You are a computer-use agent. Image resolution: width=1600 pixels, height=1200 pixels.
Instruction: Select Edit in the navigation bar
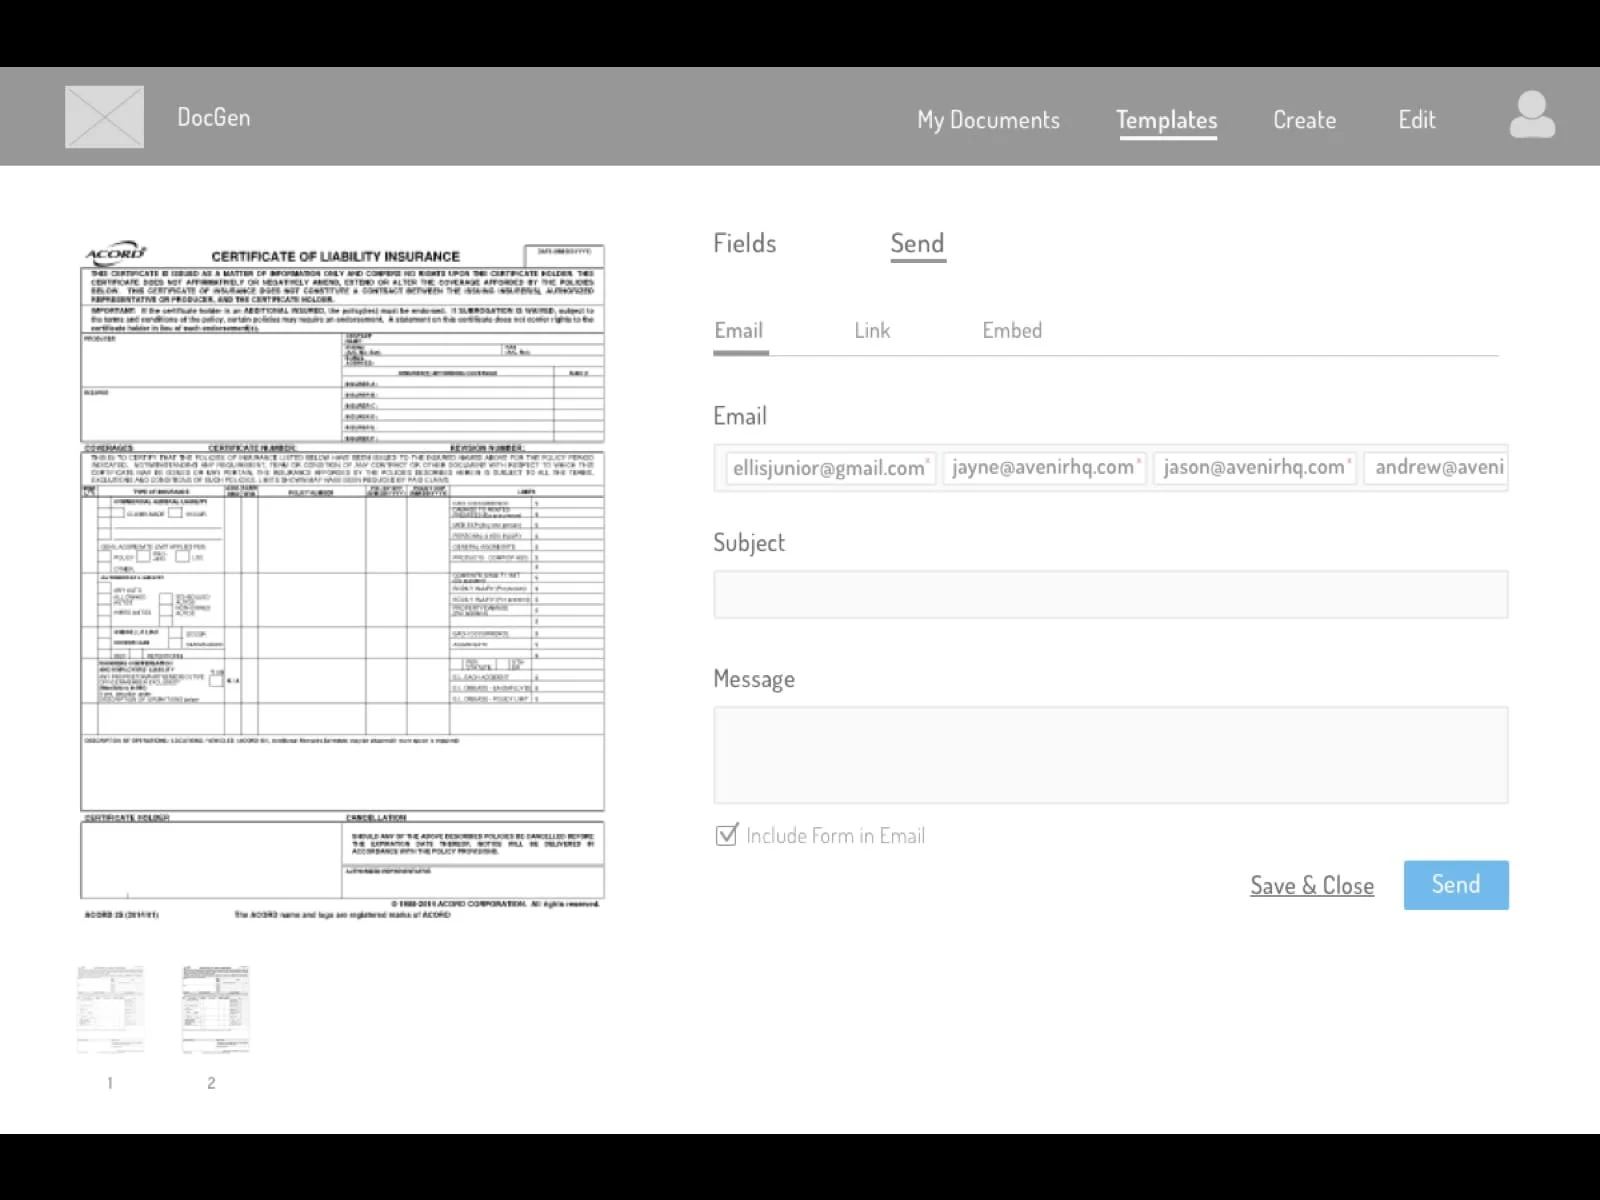point(1416,120)
